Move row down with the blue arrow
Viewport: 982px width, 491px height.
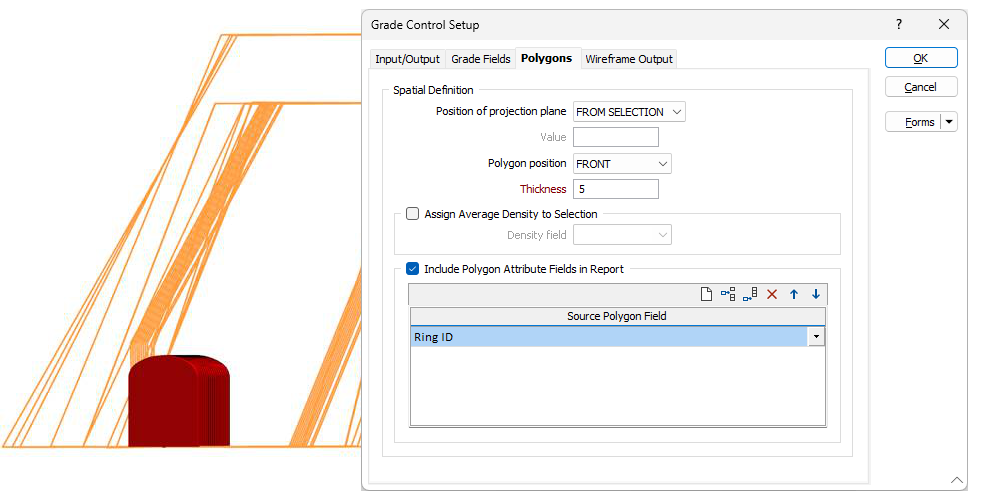tap(815, 294)
